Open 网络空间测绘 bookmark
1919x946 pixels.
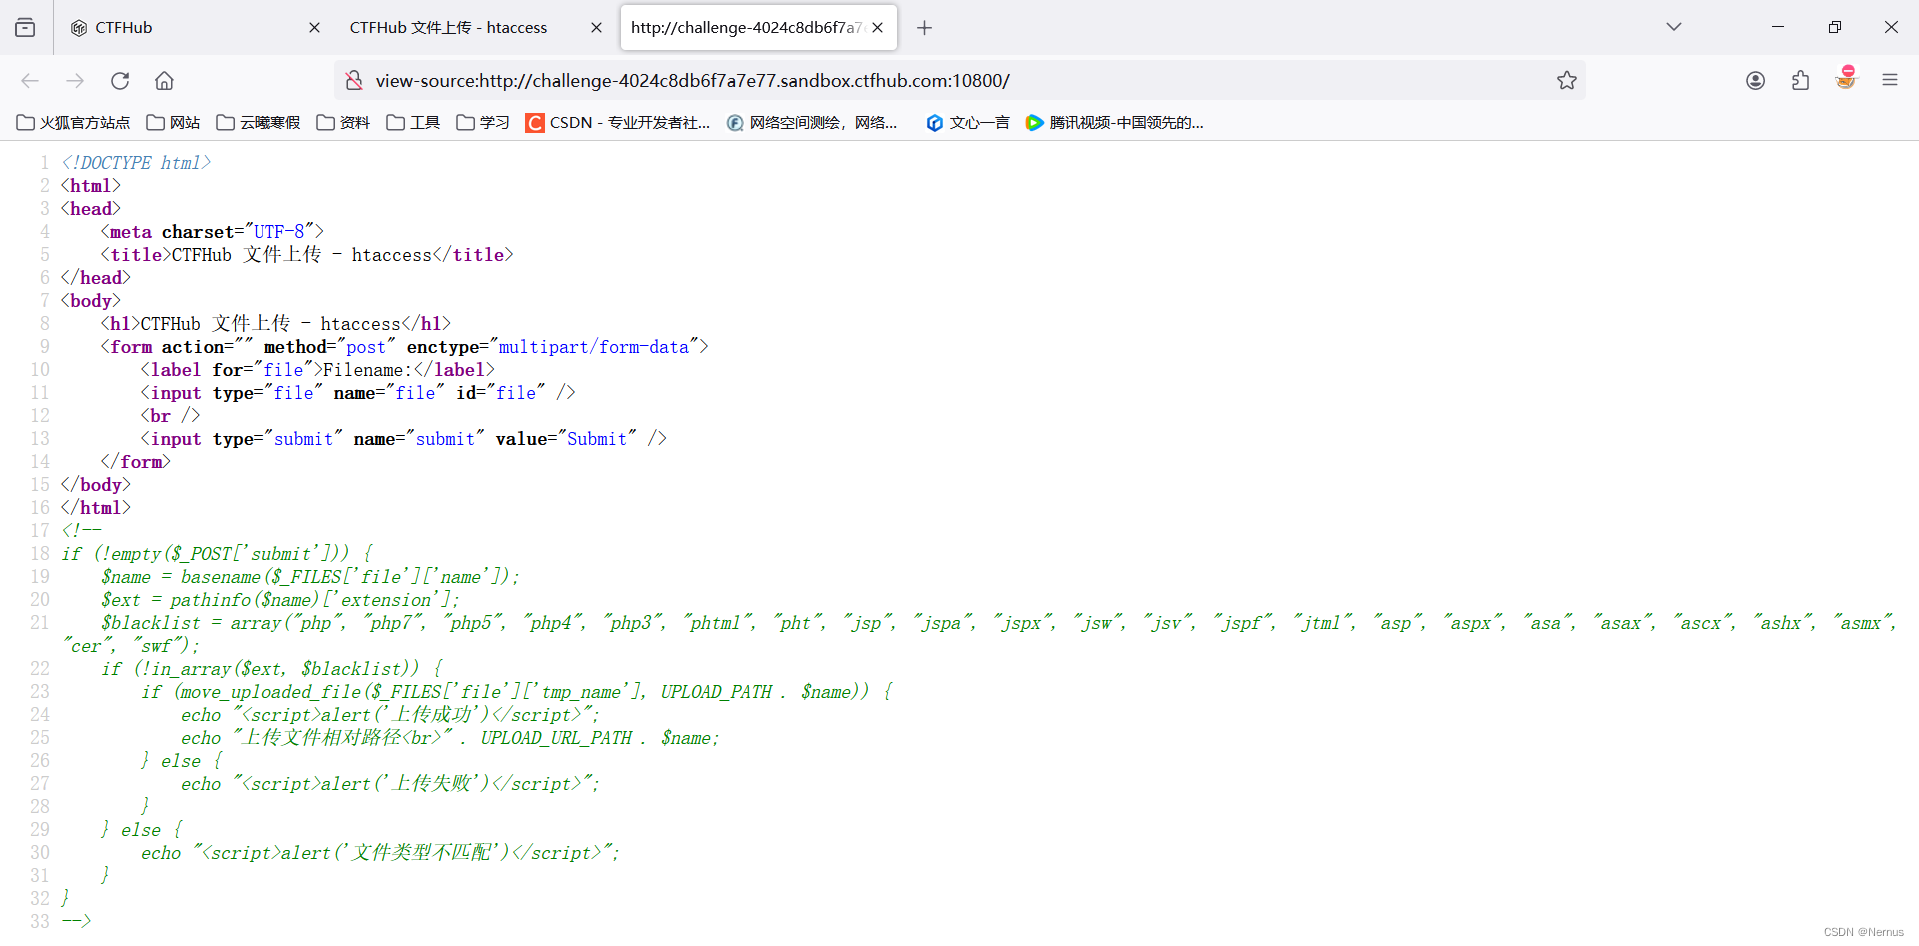click(x=812, y=122)
